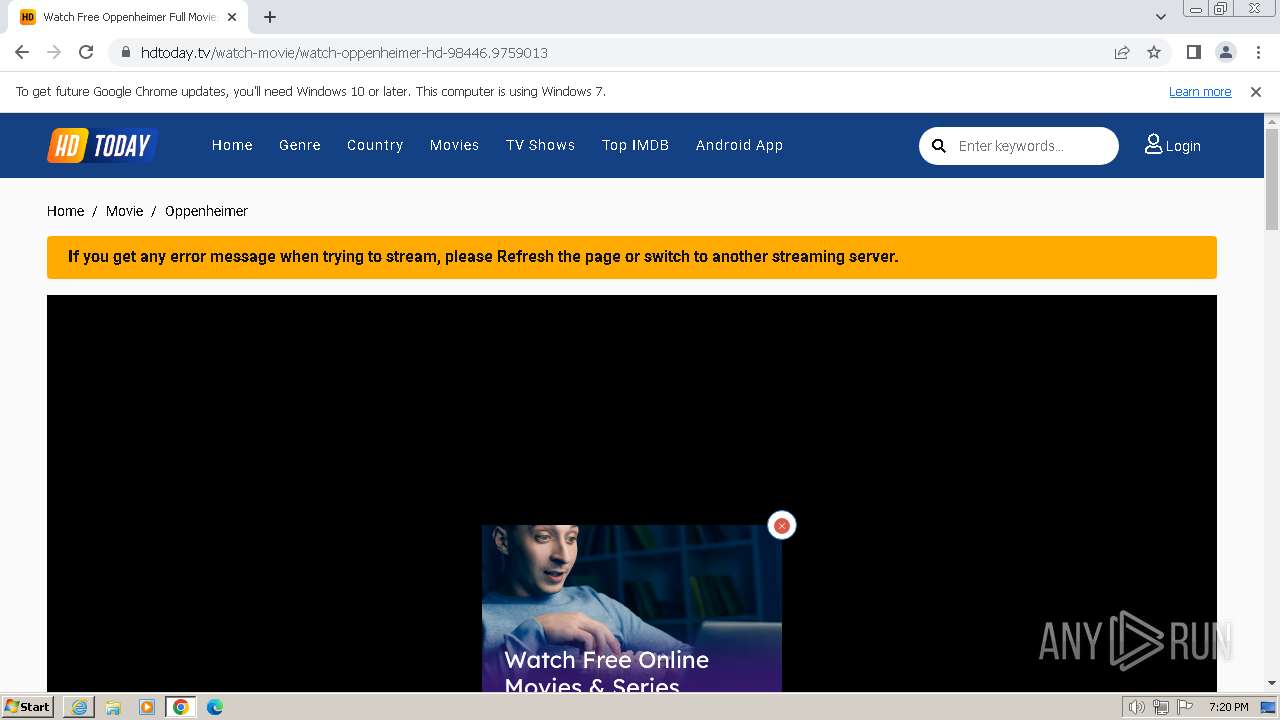Launch Internet Explorer from the taskbar

[79, 707]
